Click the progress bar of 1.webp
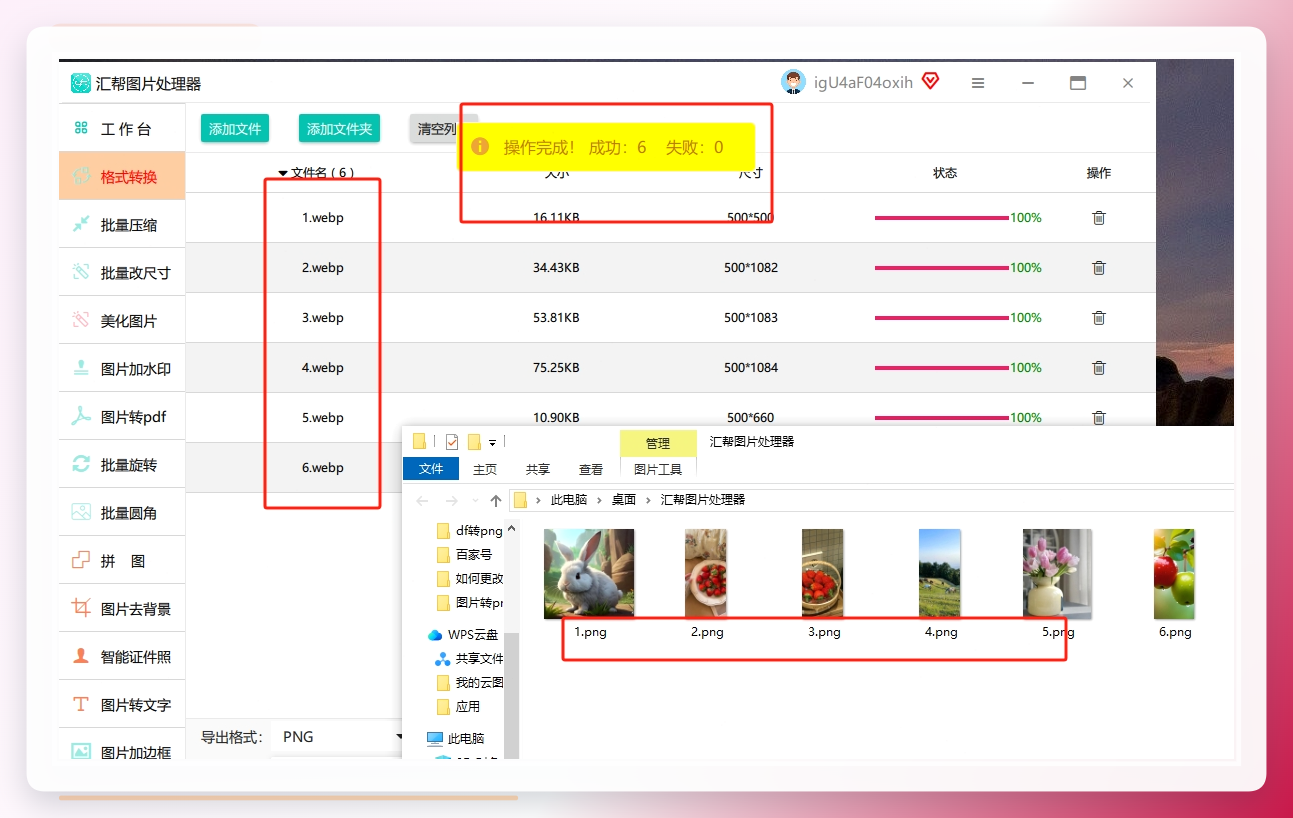This screenshot has width=1293, height=818. (941, 217)
